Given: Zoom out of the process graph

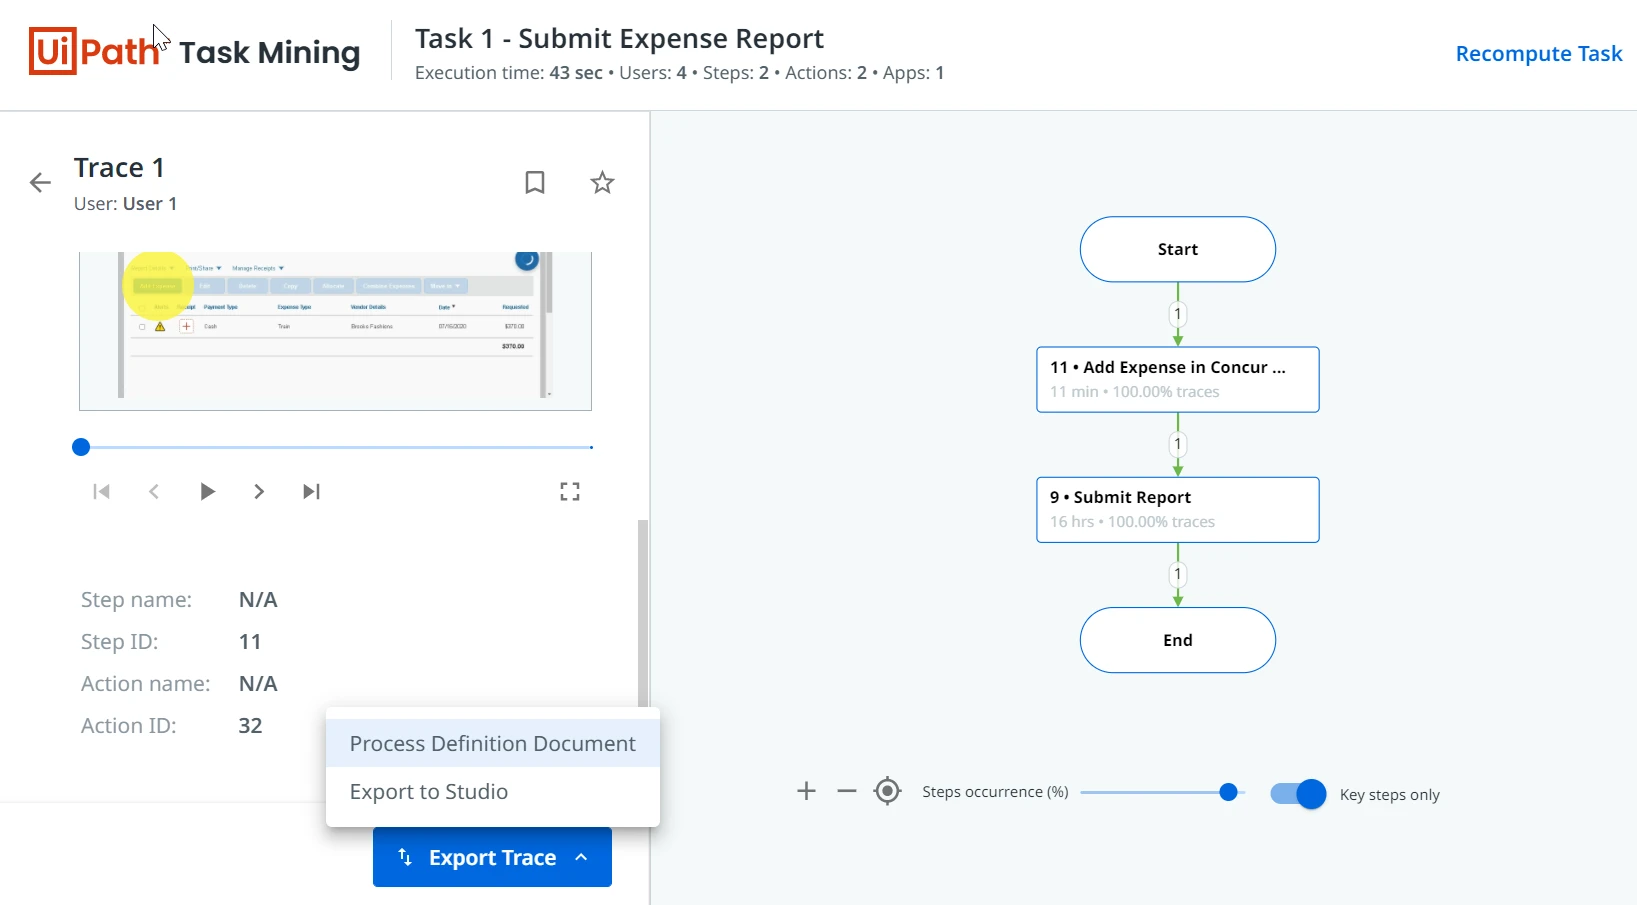Looking at the screenshot, I should 847,791.
